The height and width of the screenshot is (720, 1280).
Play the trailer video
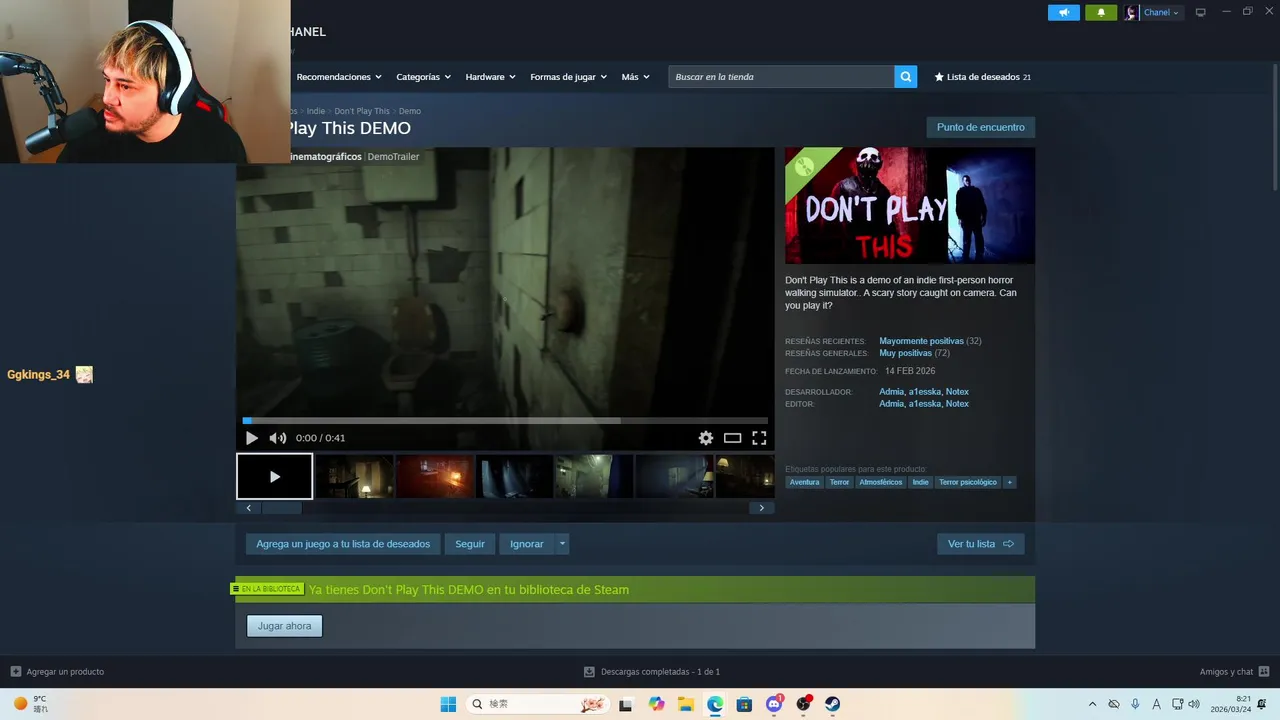click(x=251, y=438)
